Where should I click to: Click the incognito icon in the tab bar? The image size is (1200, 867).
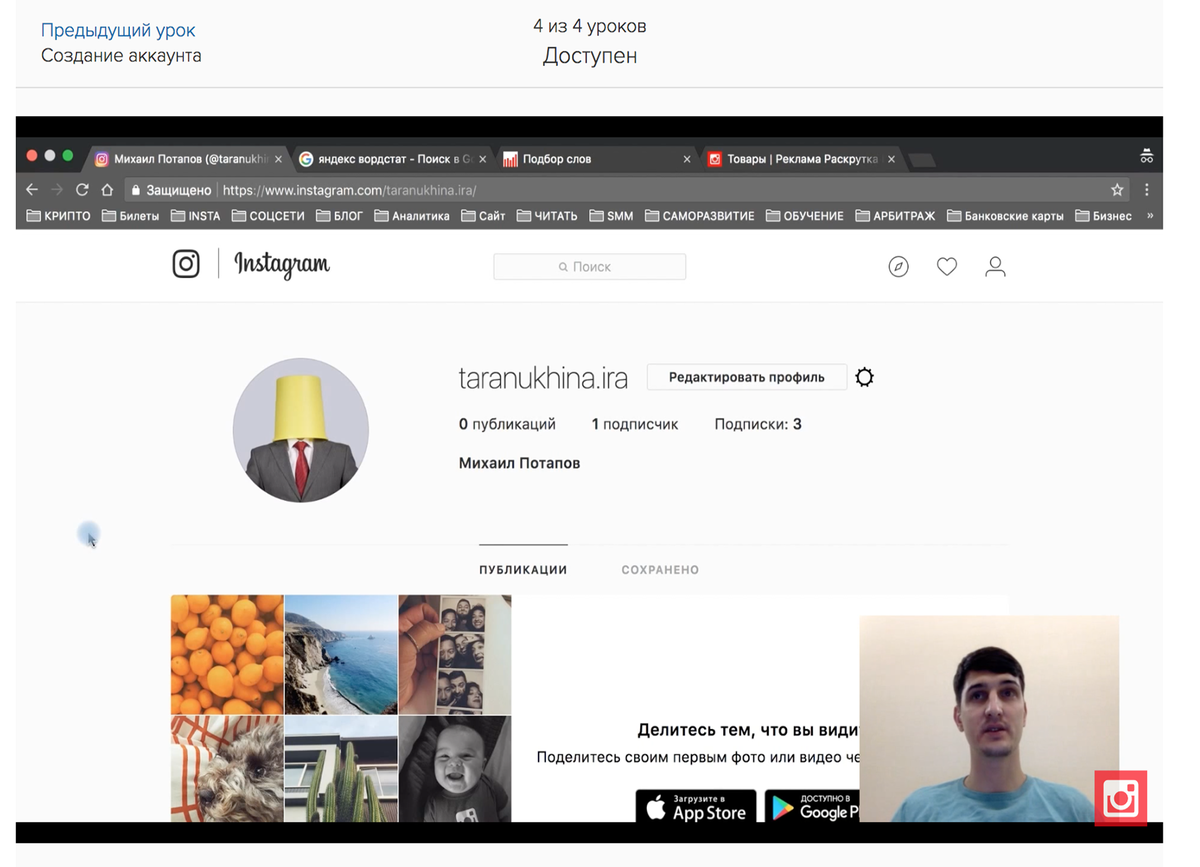point(1147,156)
